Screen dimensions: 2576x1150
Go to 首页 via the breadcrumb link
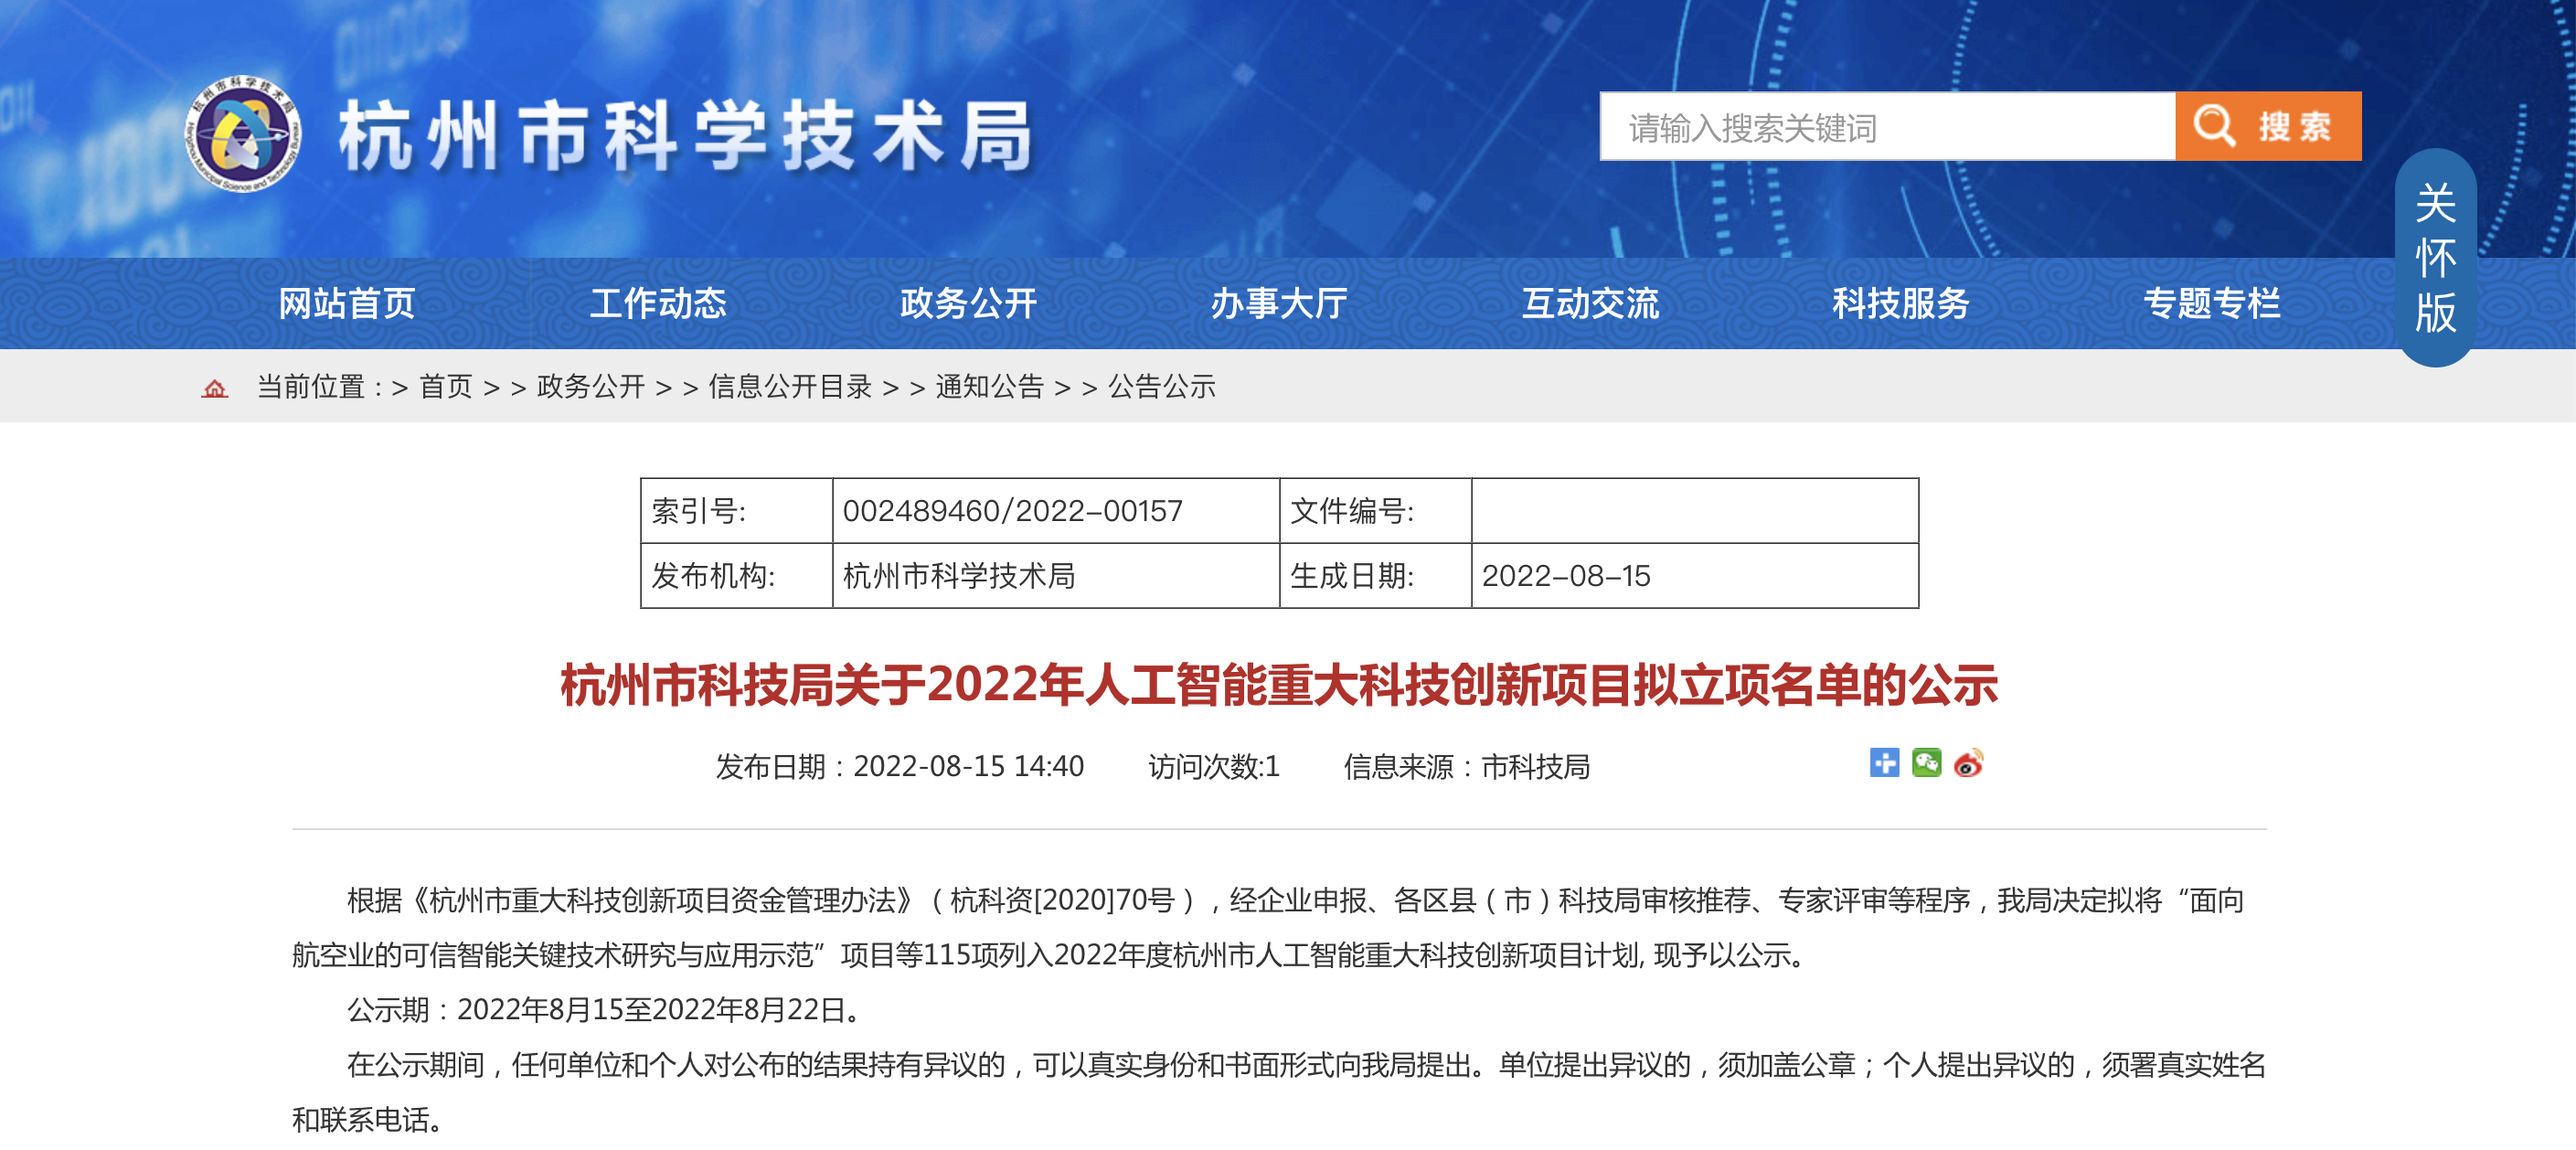pyautogui.click(x=447, y=389)
